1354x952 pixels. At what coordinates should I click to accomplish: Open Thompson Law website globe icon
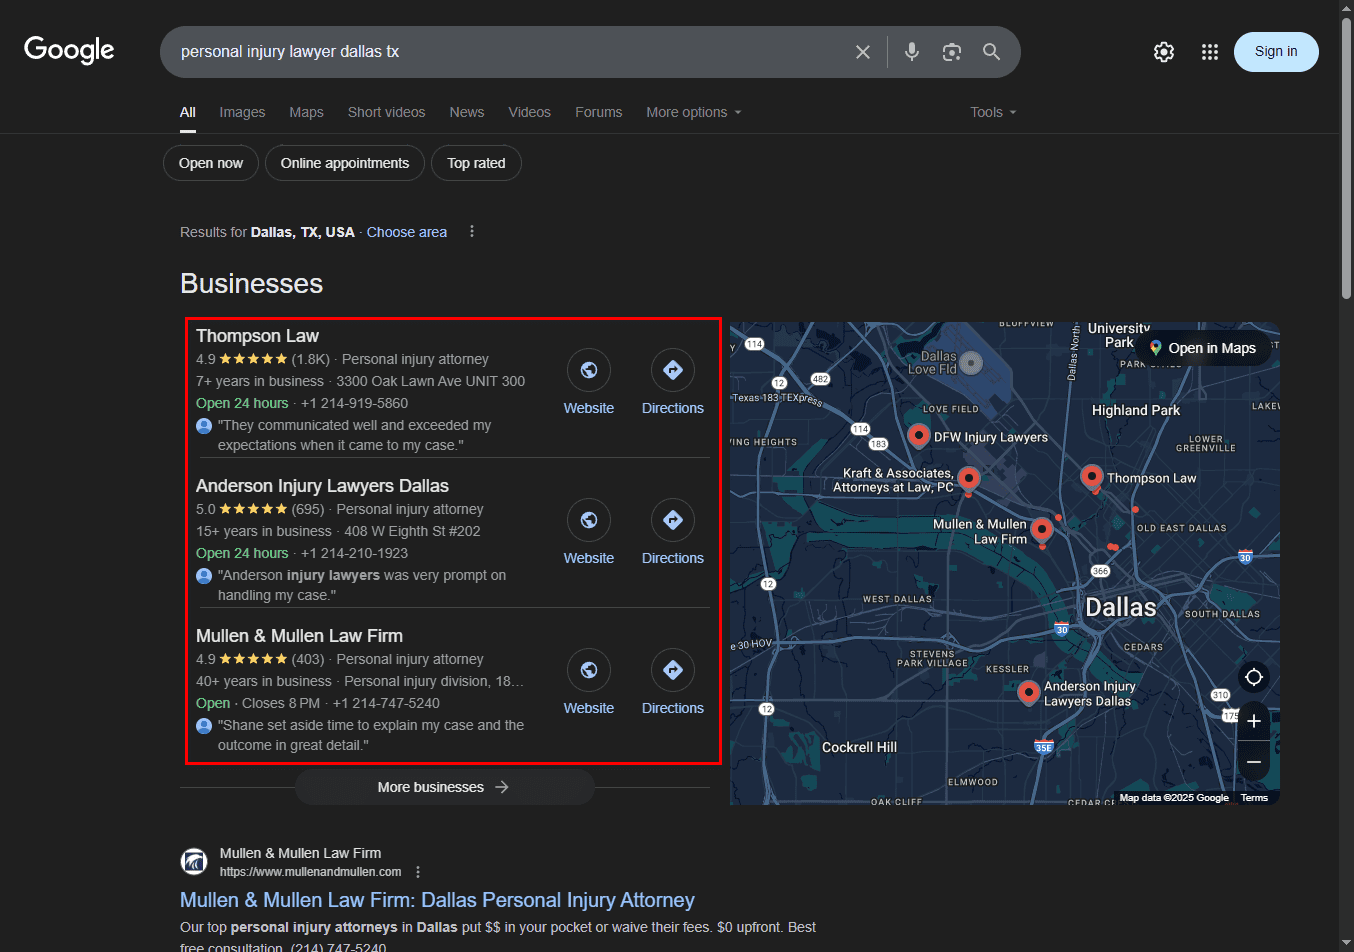pyautogui.click(x=589, y=370)
